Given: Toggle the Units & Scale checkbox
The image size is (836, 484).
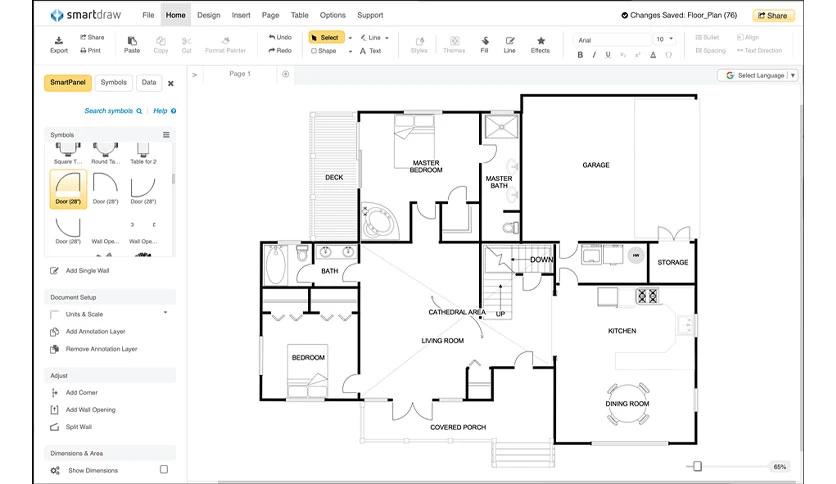Looking at the screenshot, I should coord(54,314).
